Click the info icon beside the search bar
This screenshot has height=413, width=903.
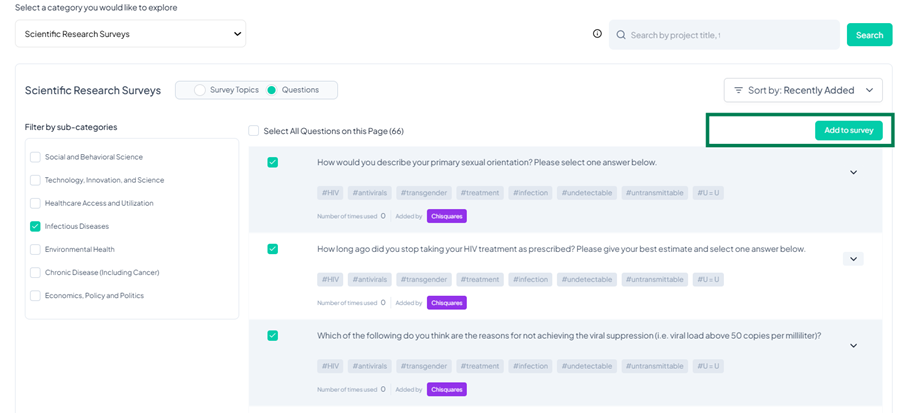tap(597, 34)
